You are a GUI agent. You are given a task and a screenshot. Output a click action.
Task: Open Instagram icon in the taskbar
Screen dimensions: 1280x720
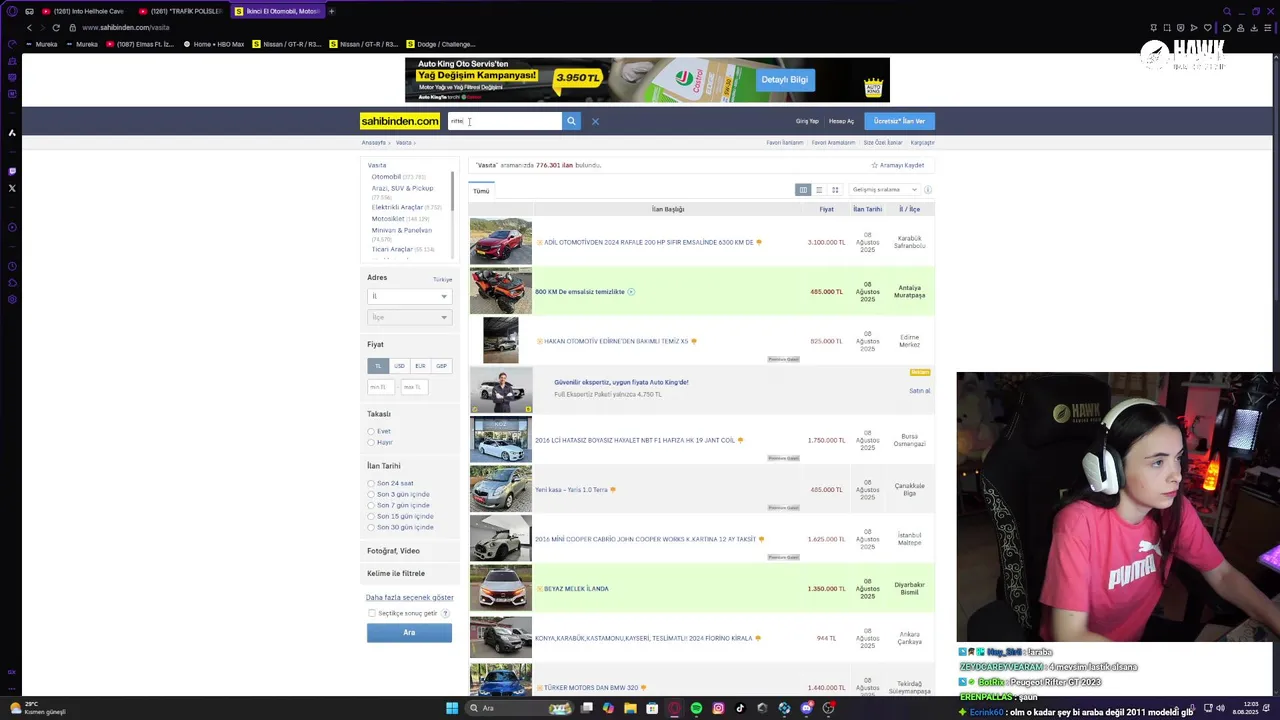coord(718,708)
